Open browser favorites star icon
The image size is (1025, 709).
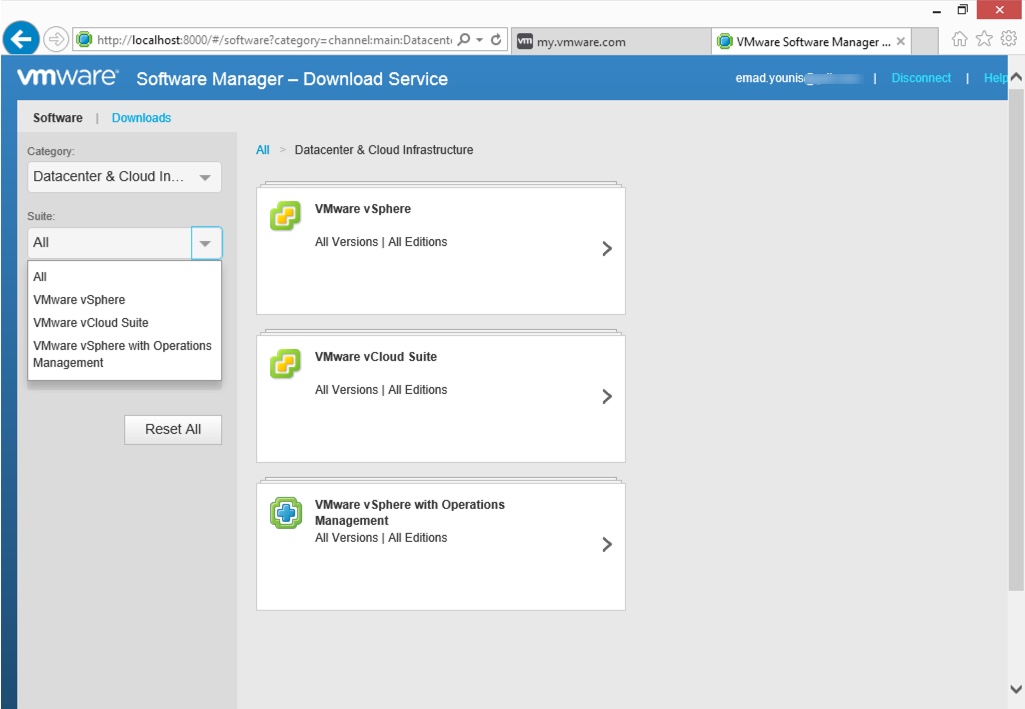click(x=984, y=39)
